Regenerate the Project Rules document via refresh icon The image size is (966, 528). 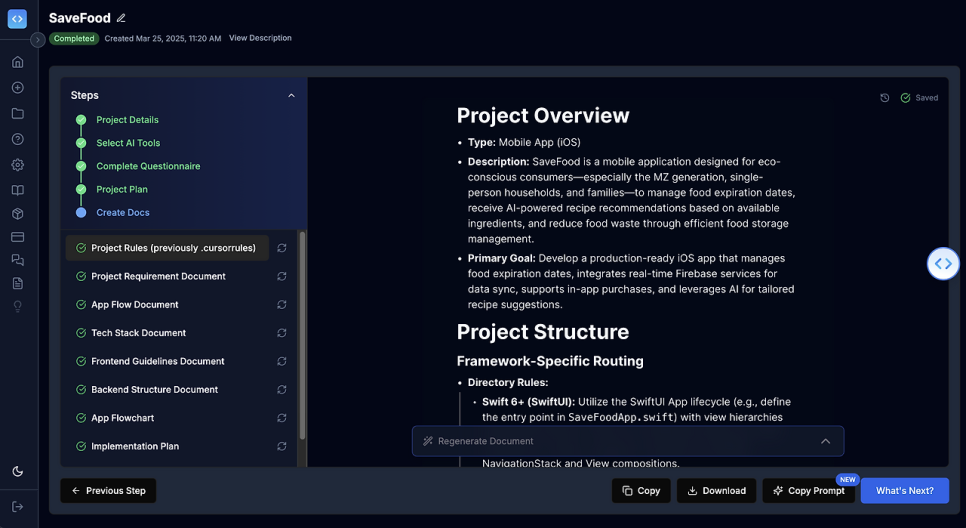point(282,248)
